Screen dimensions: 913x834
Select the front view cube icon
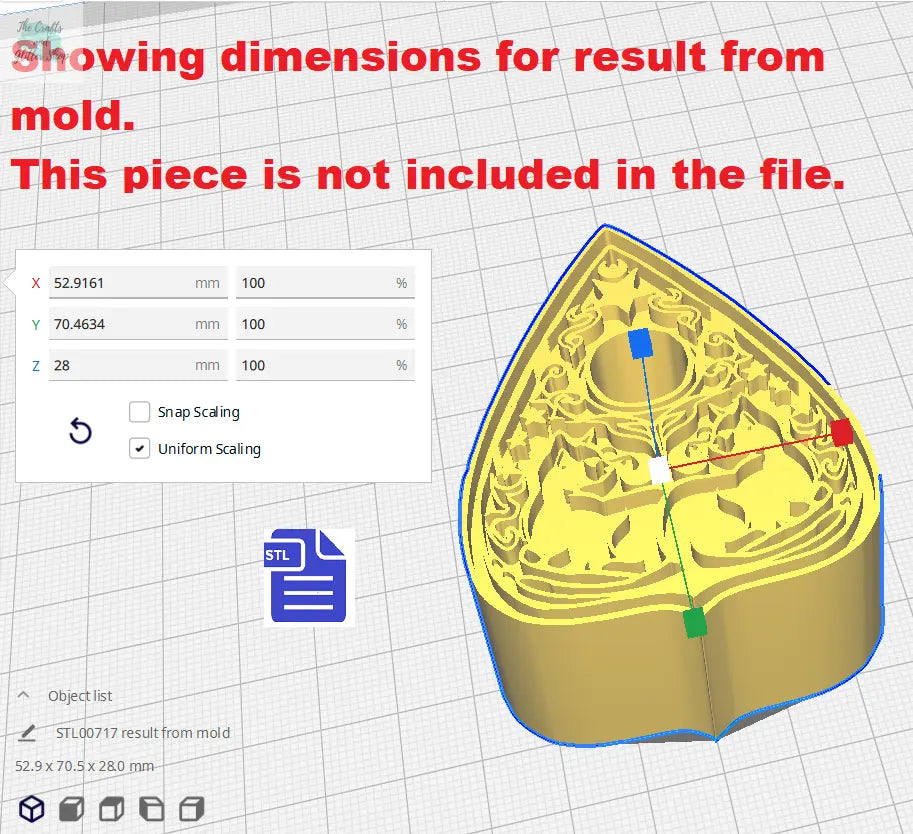[71, 808]
